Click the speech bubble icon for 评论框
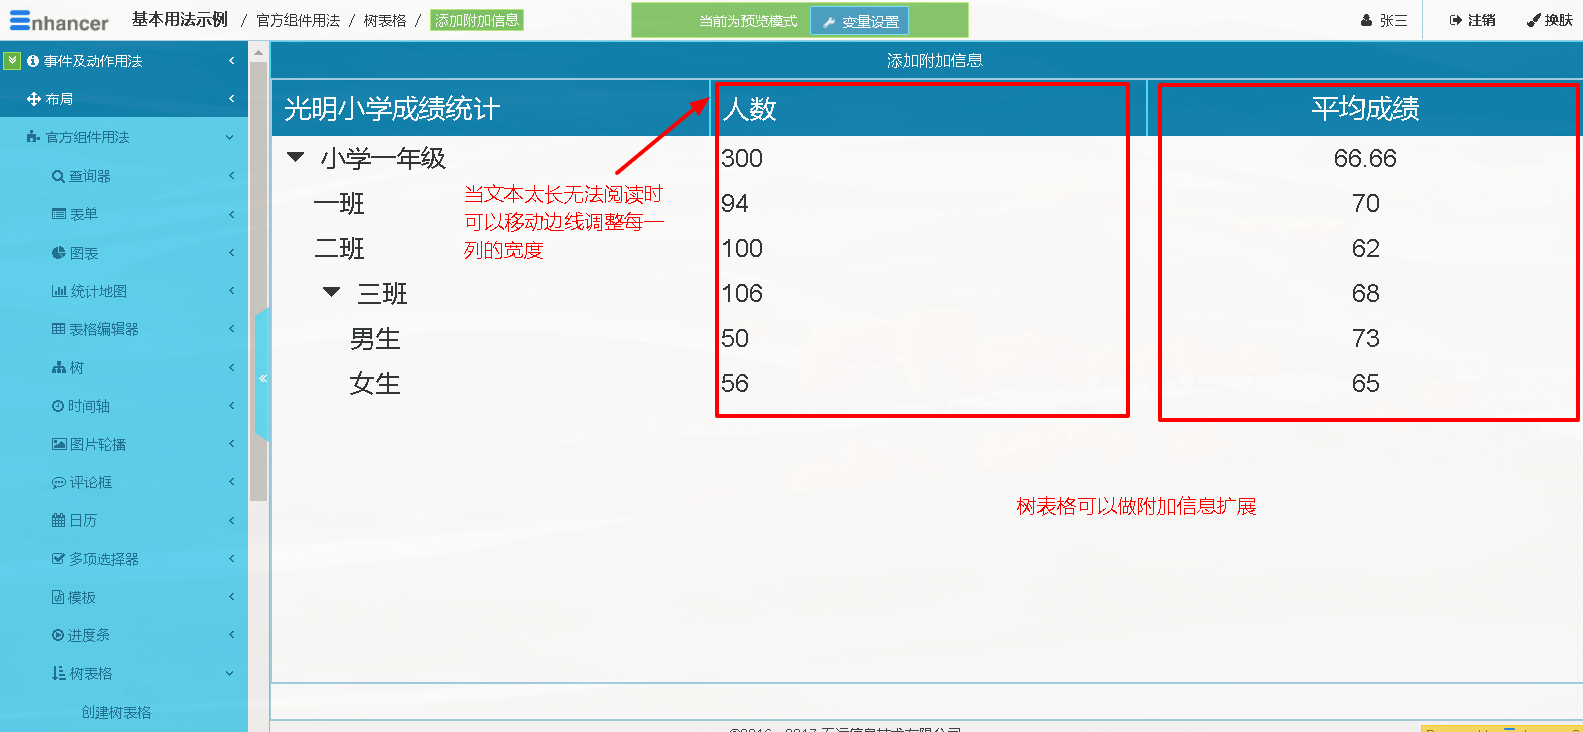The image size is (1583, 732). [58, 482]
